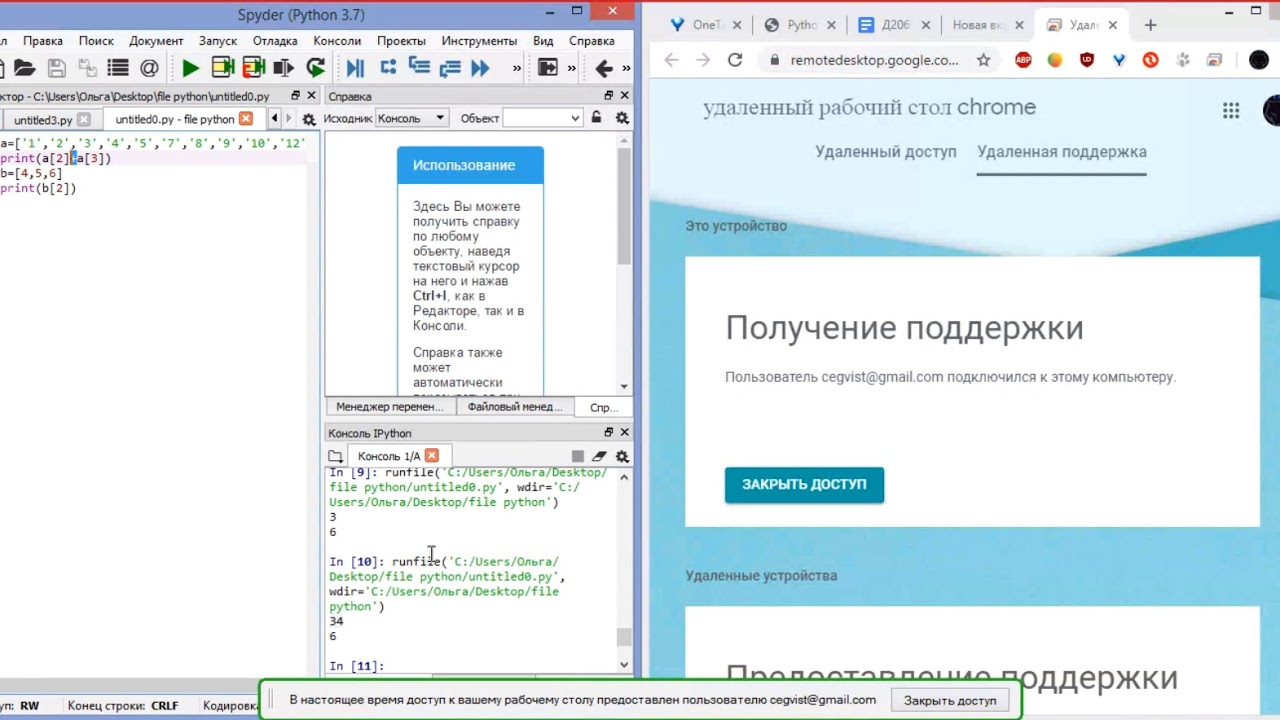This screenshot has width=1280, height=720.
Task: Switch to Менеджер перемен... tab
Action: pyautogui.click(x=390, y=407)
